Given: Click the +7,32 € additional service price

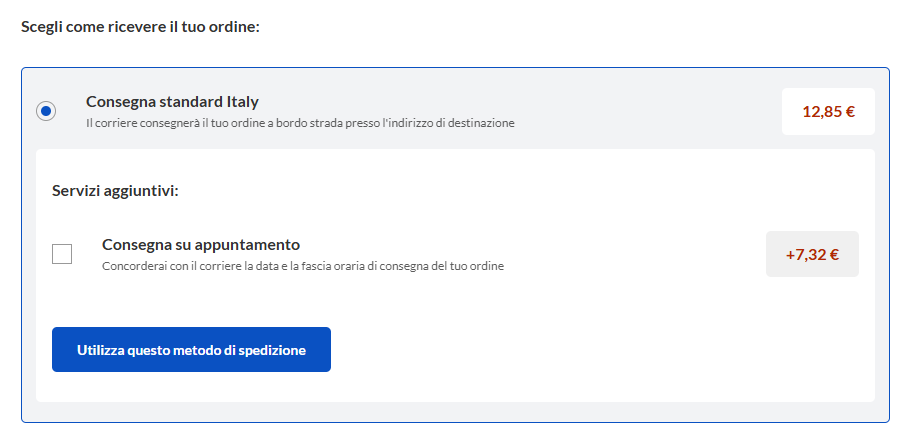Looking at the screenshot, I should (811, 254).
